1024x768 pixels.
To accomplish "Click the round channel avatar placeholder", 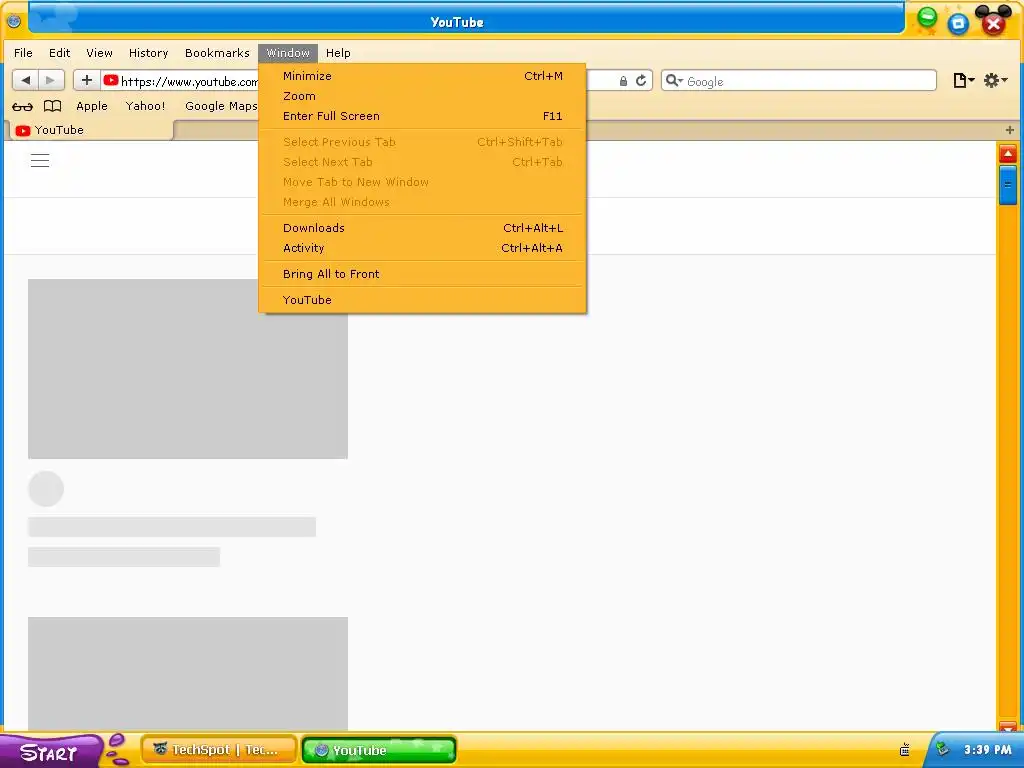I will [46, 488].
